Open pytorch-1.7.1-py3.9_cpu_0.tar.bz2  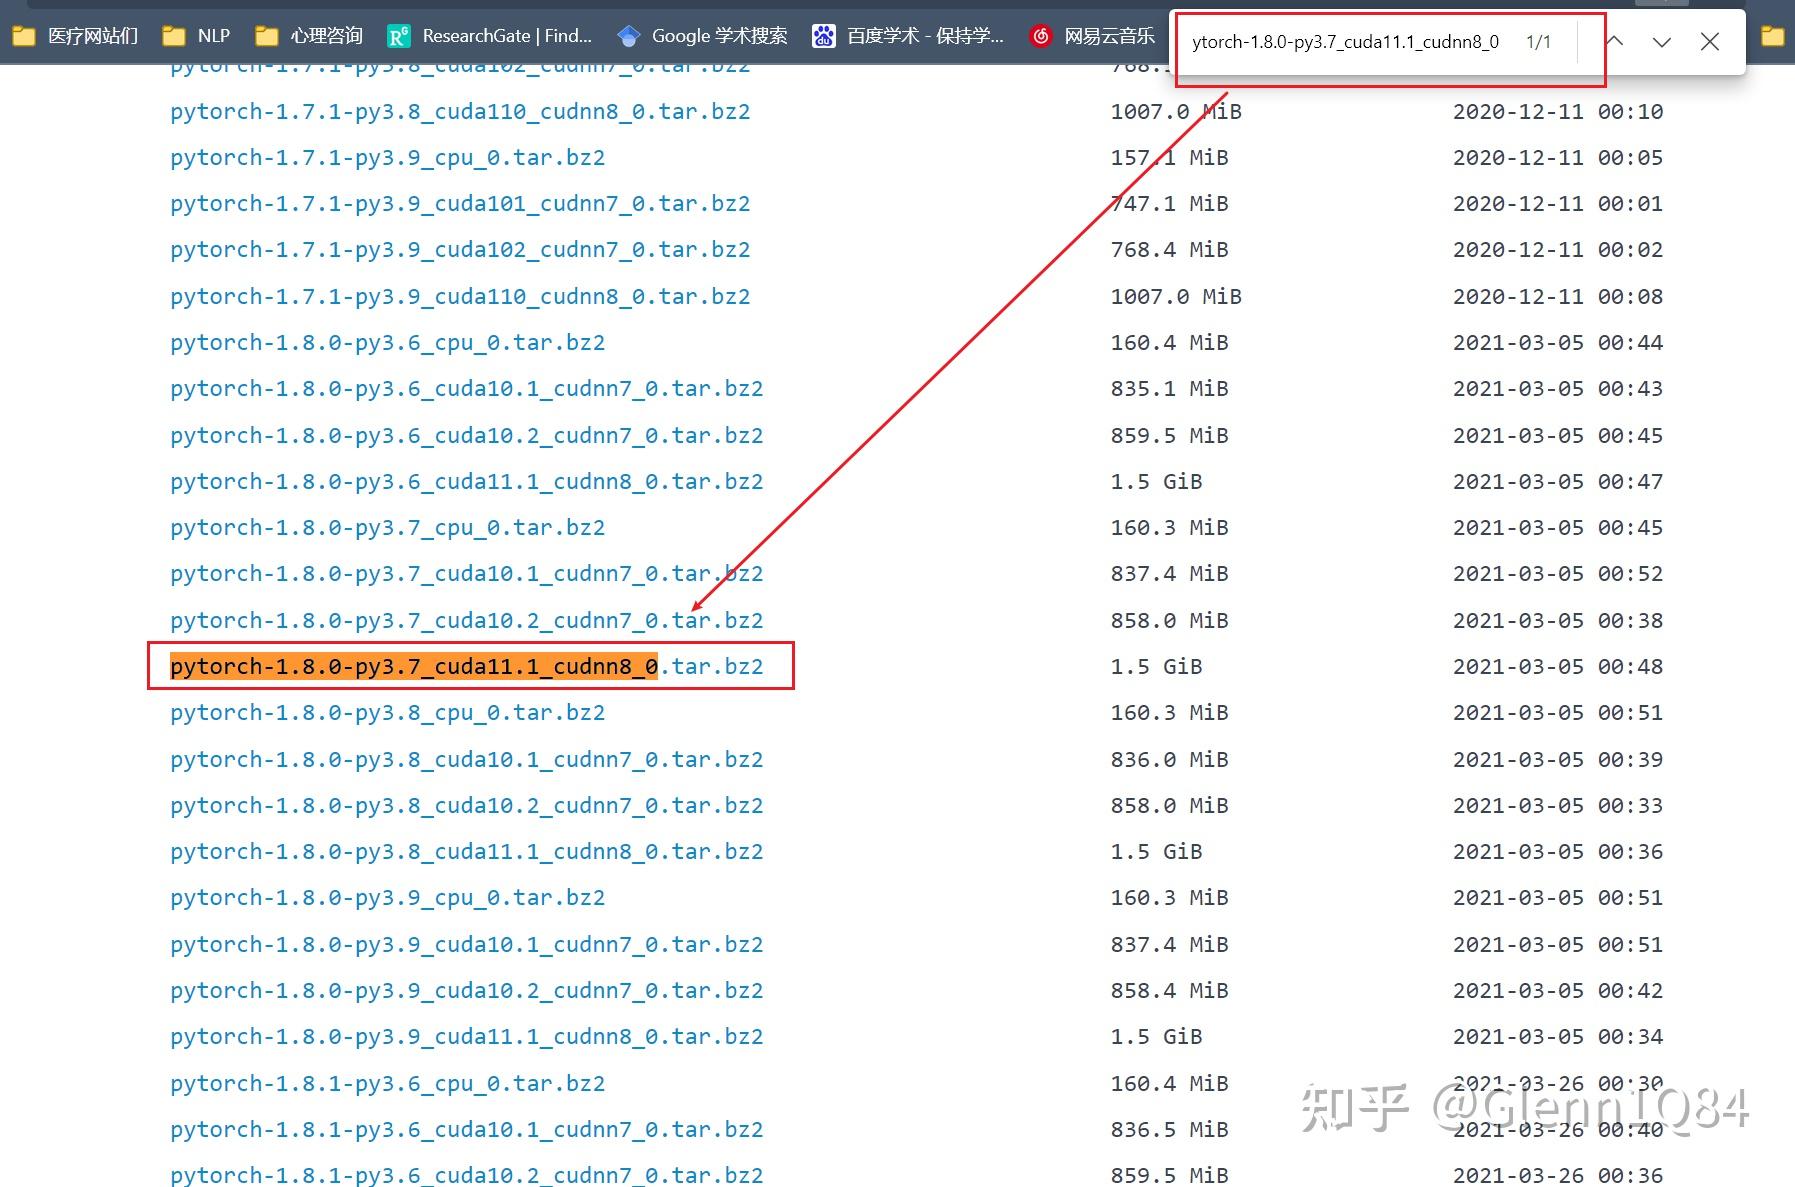[x=388, y=157]
